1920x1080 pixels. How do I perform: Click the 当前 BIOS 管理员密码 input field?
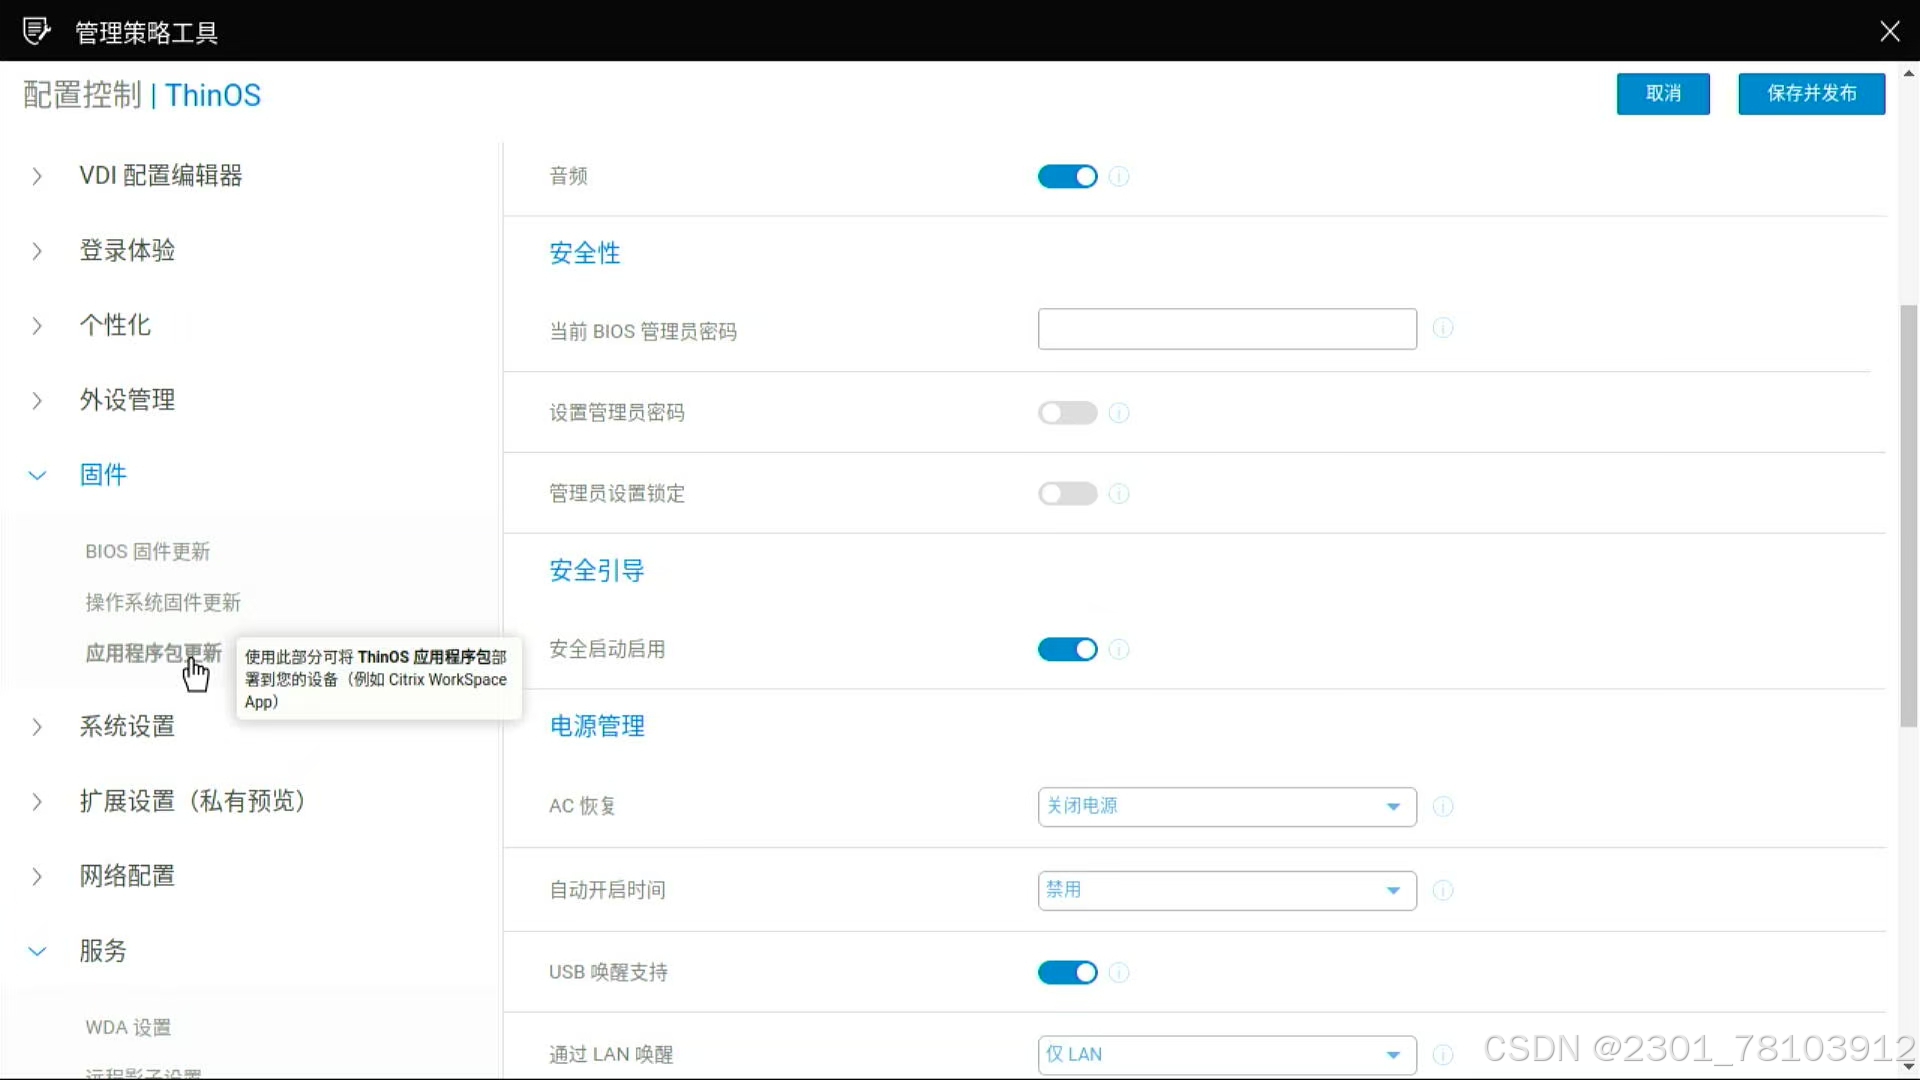1227,329
